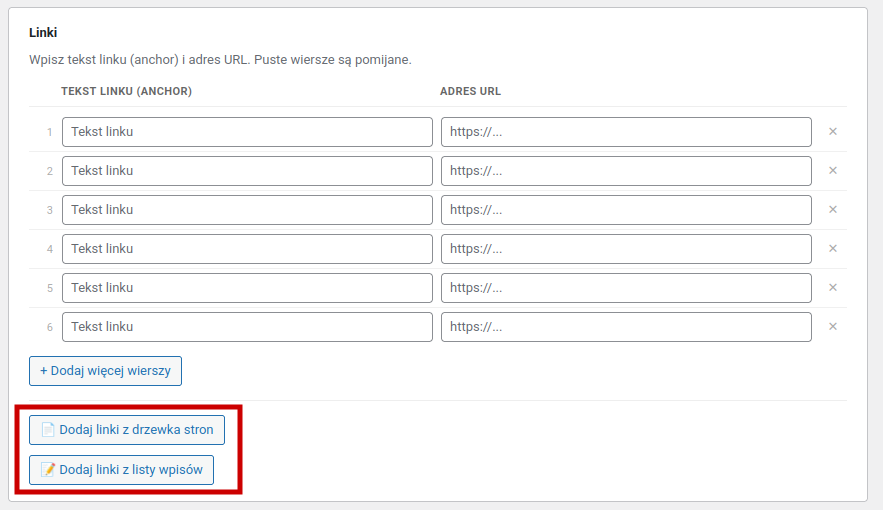Delete row 2 using its × icon
This screenshot has width=883, height=510.
[832, 171]
